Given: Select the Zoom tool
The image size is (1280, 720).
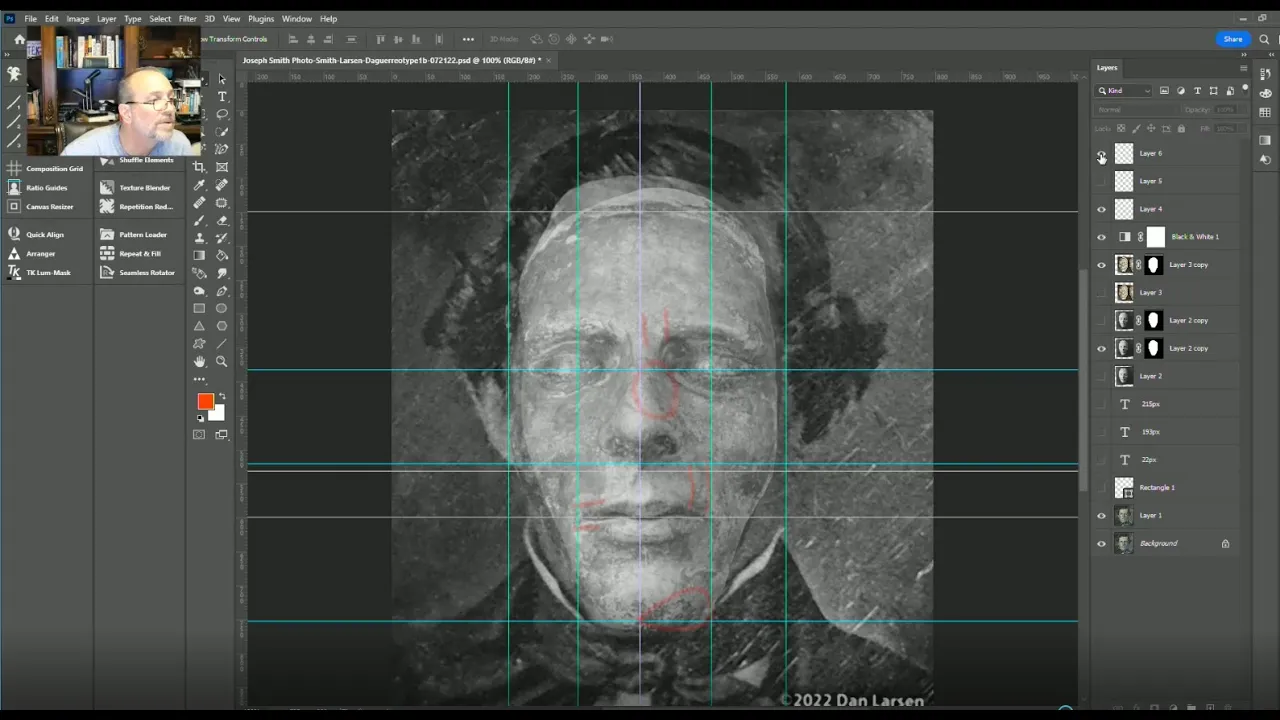Looking at the screenshot, I should pyautogui.click(x=222, y=361).
